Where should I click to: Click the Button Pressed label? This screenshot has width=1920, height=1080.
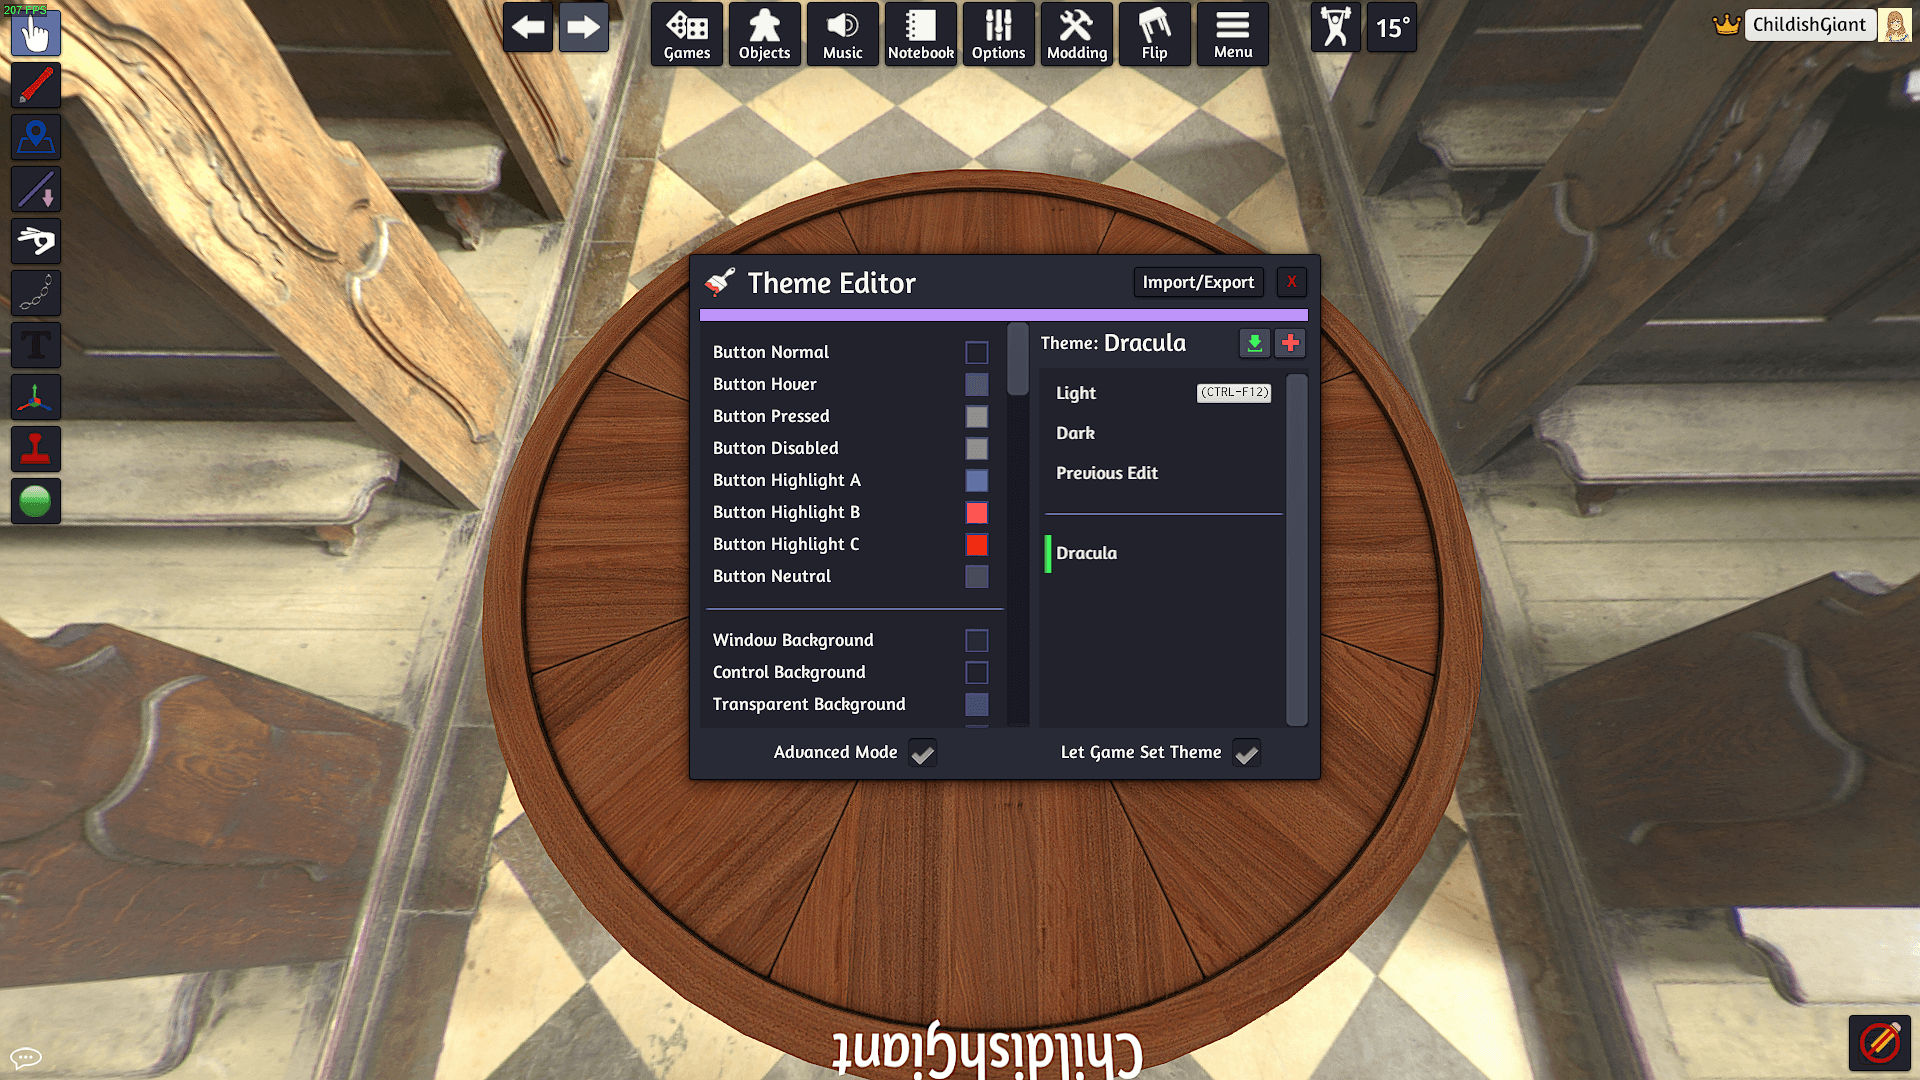[771, 416]
